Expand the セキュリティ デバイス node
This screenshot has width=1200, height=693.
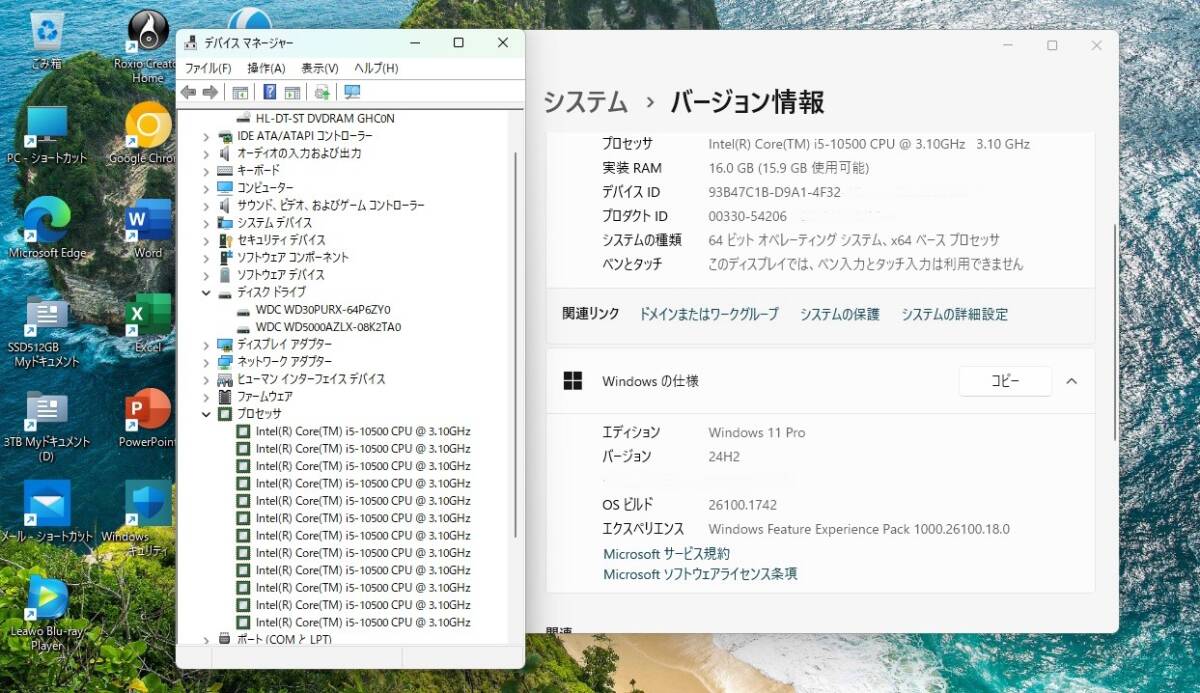(206, 240)
